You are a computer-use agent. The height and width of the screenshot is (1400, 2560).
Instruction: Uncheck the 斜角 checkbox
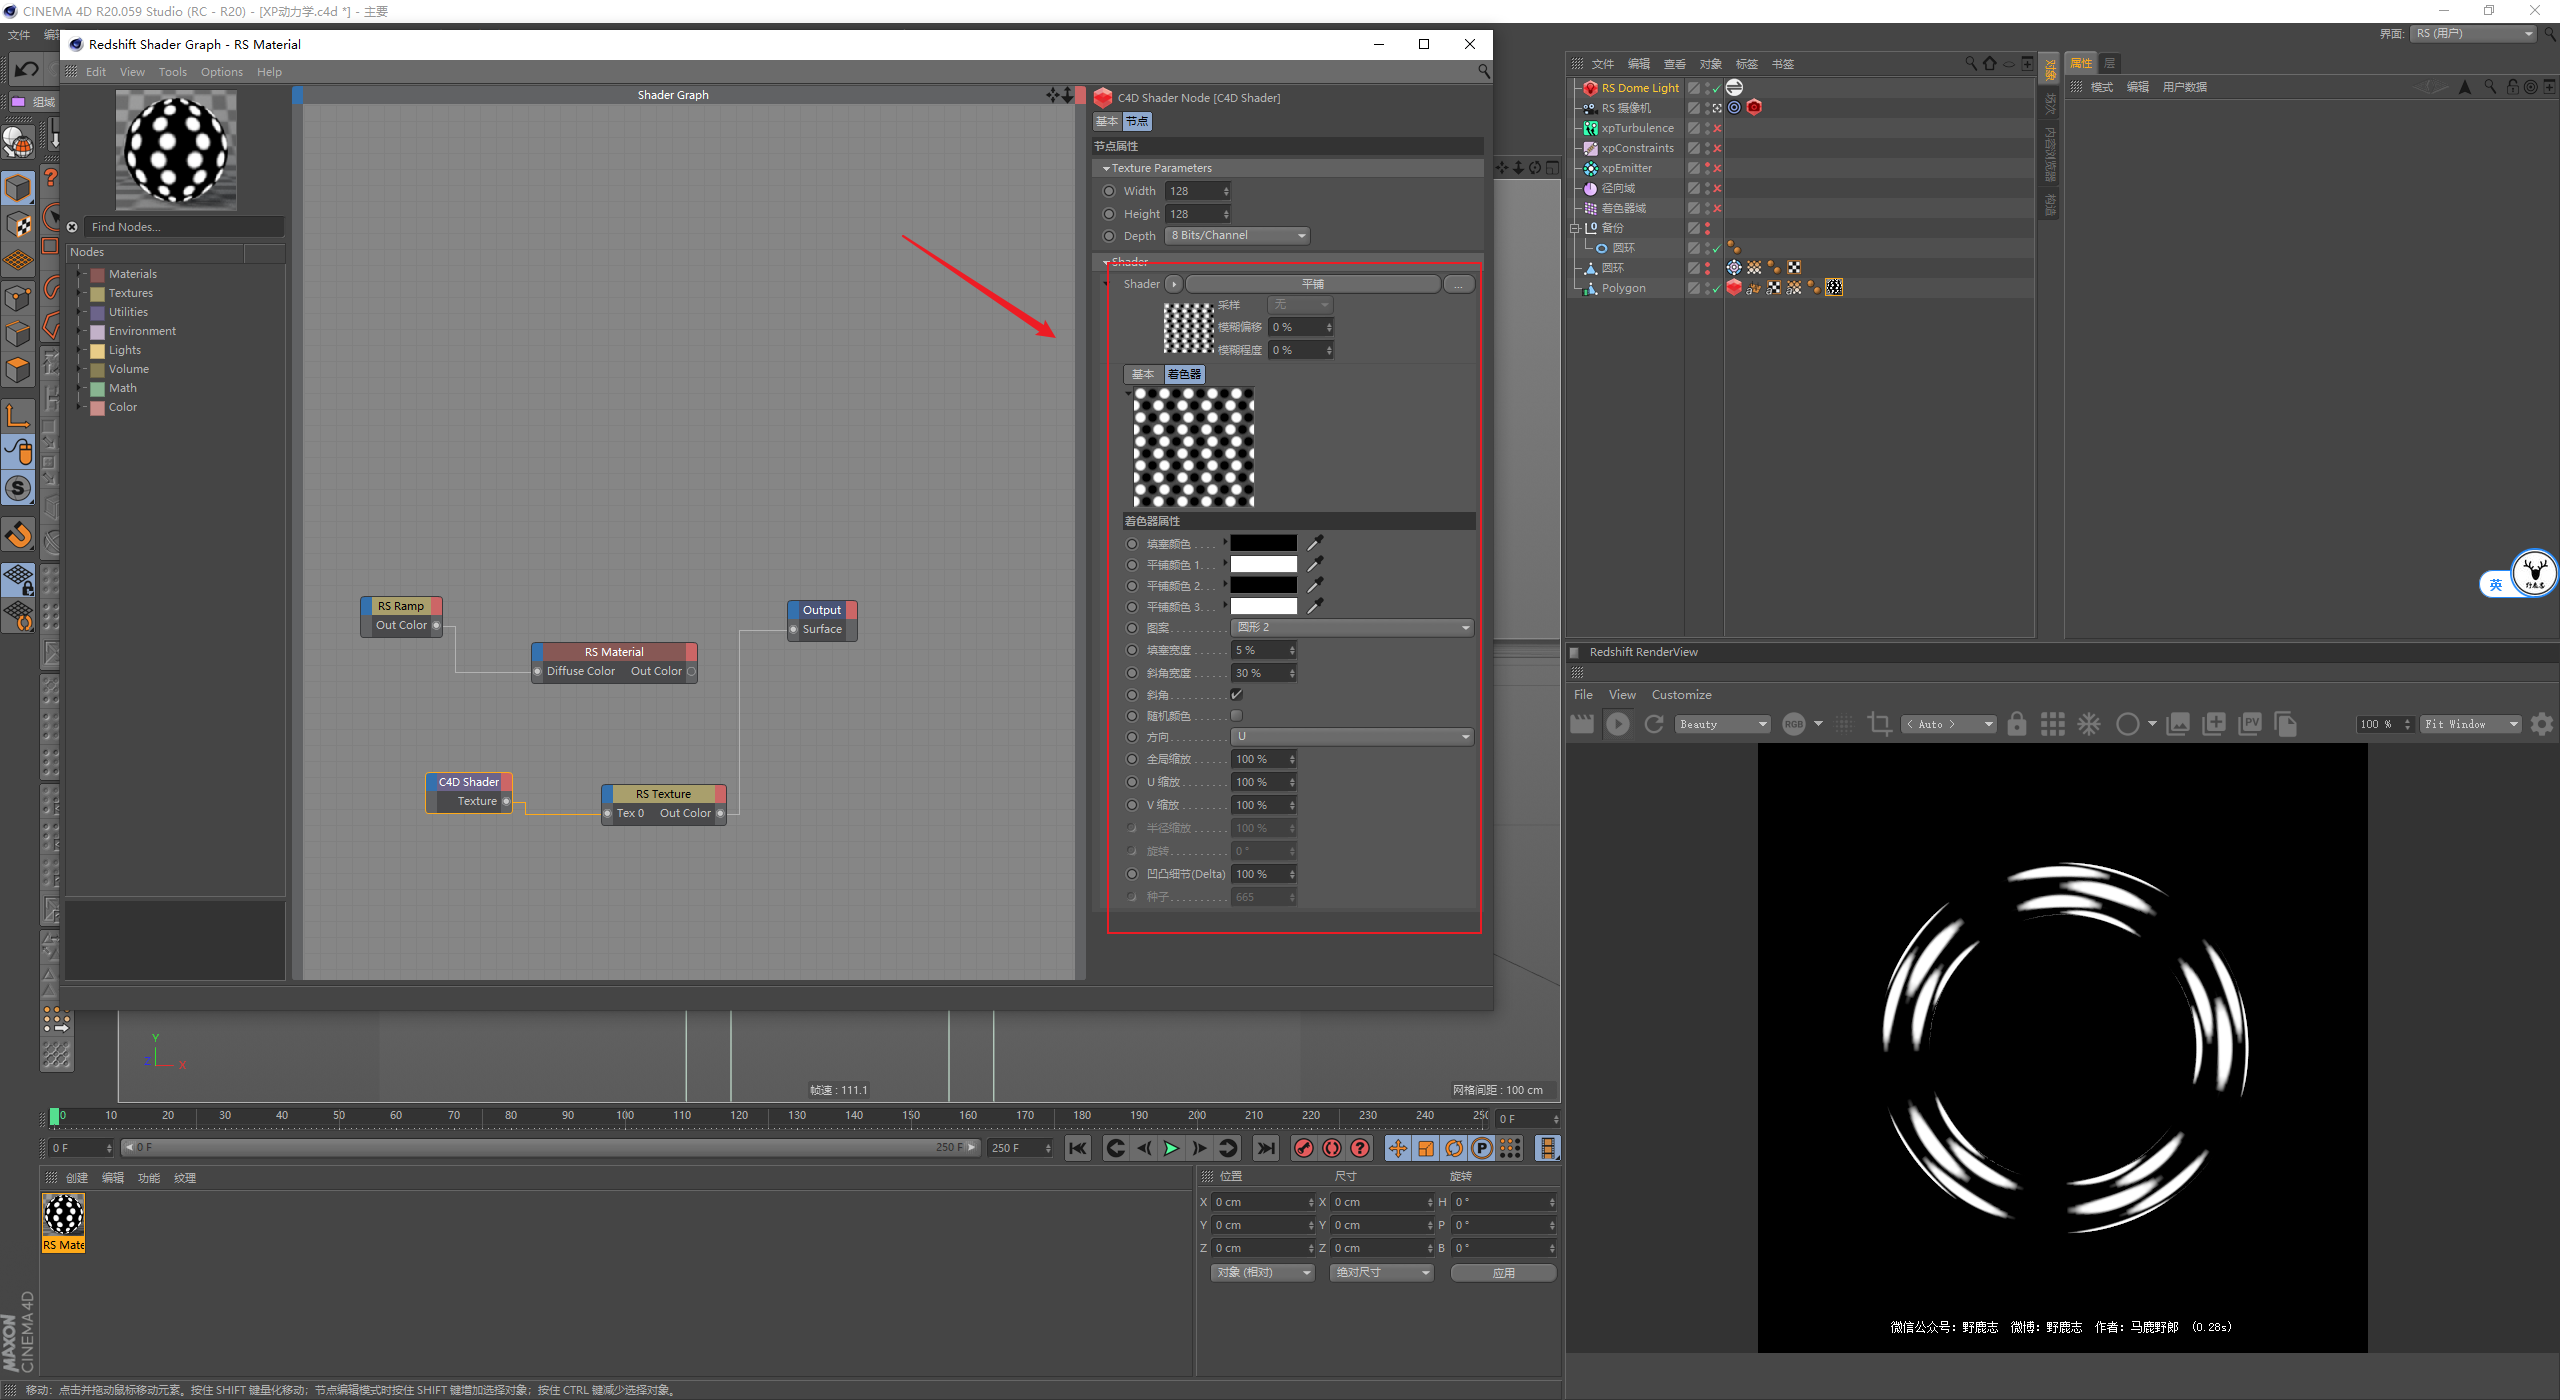coord(1236,694)
